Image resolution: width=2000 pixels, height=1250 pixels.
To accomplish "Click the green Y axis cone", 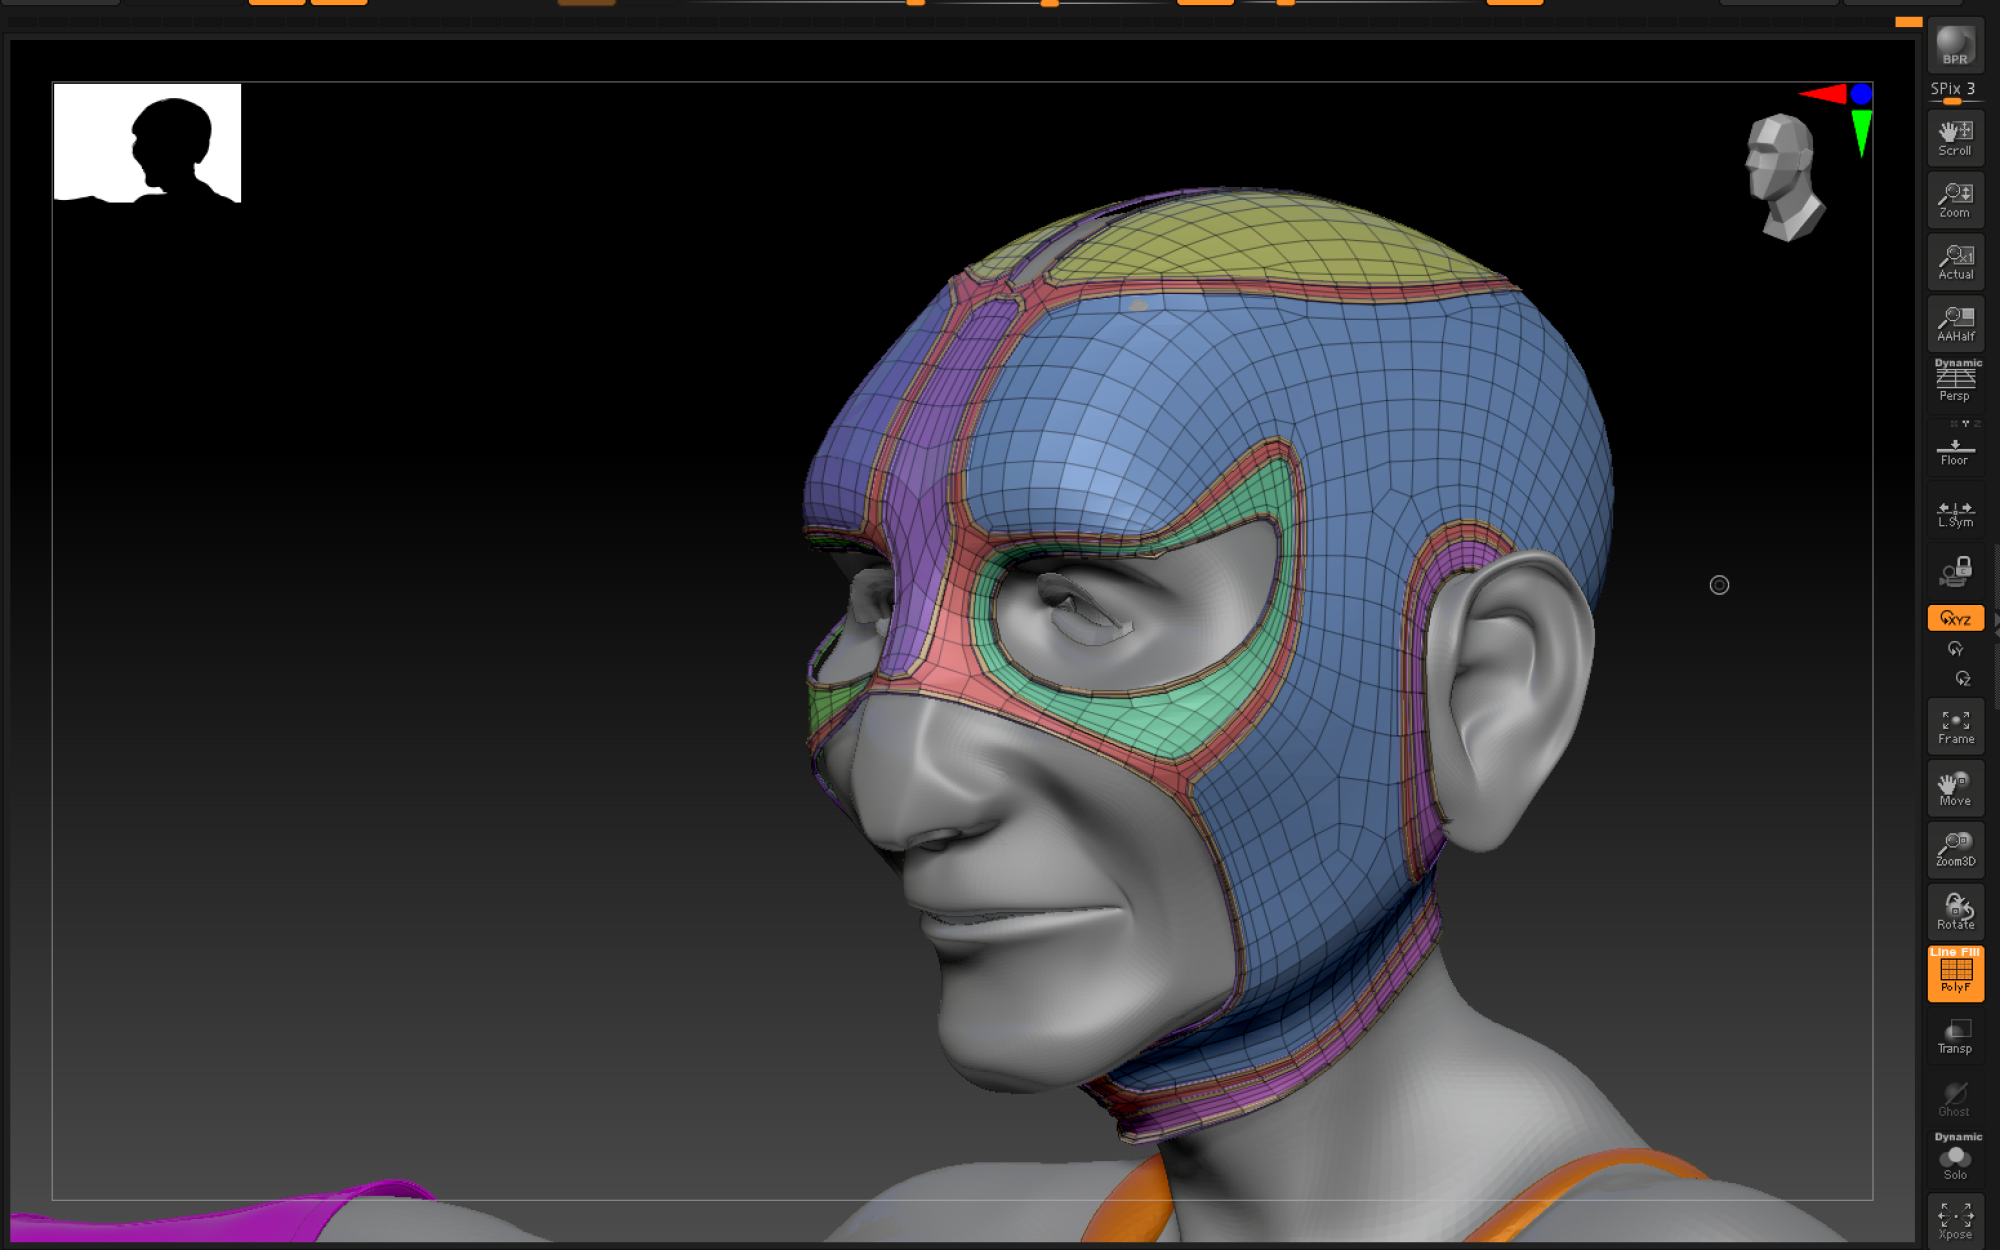I will 1861,133.
